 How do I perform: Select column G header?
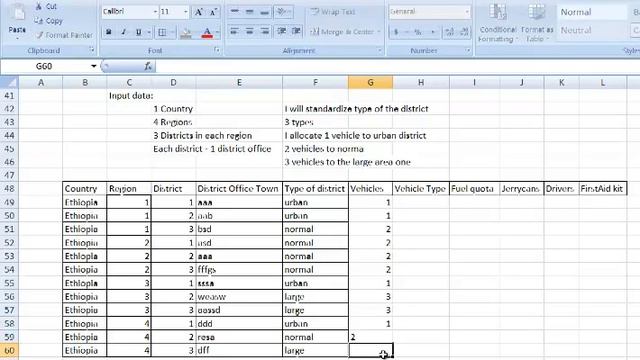pyautogui.click(x=370, y=82)
